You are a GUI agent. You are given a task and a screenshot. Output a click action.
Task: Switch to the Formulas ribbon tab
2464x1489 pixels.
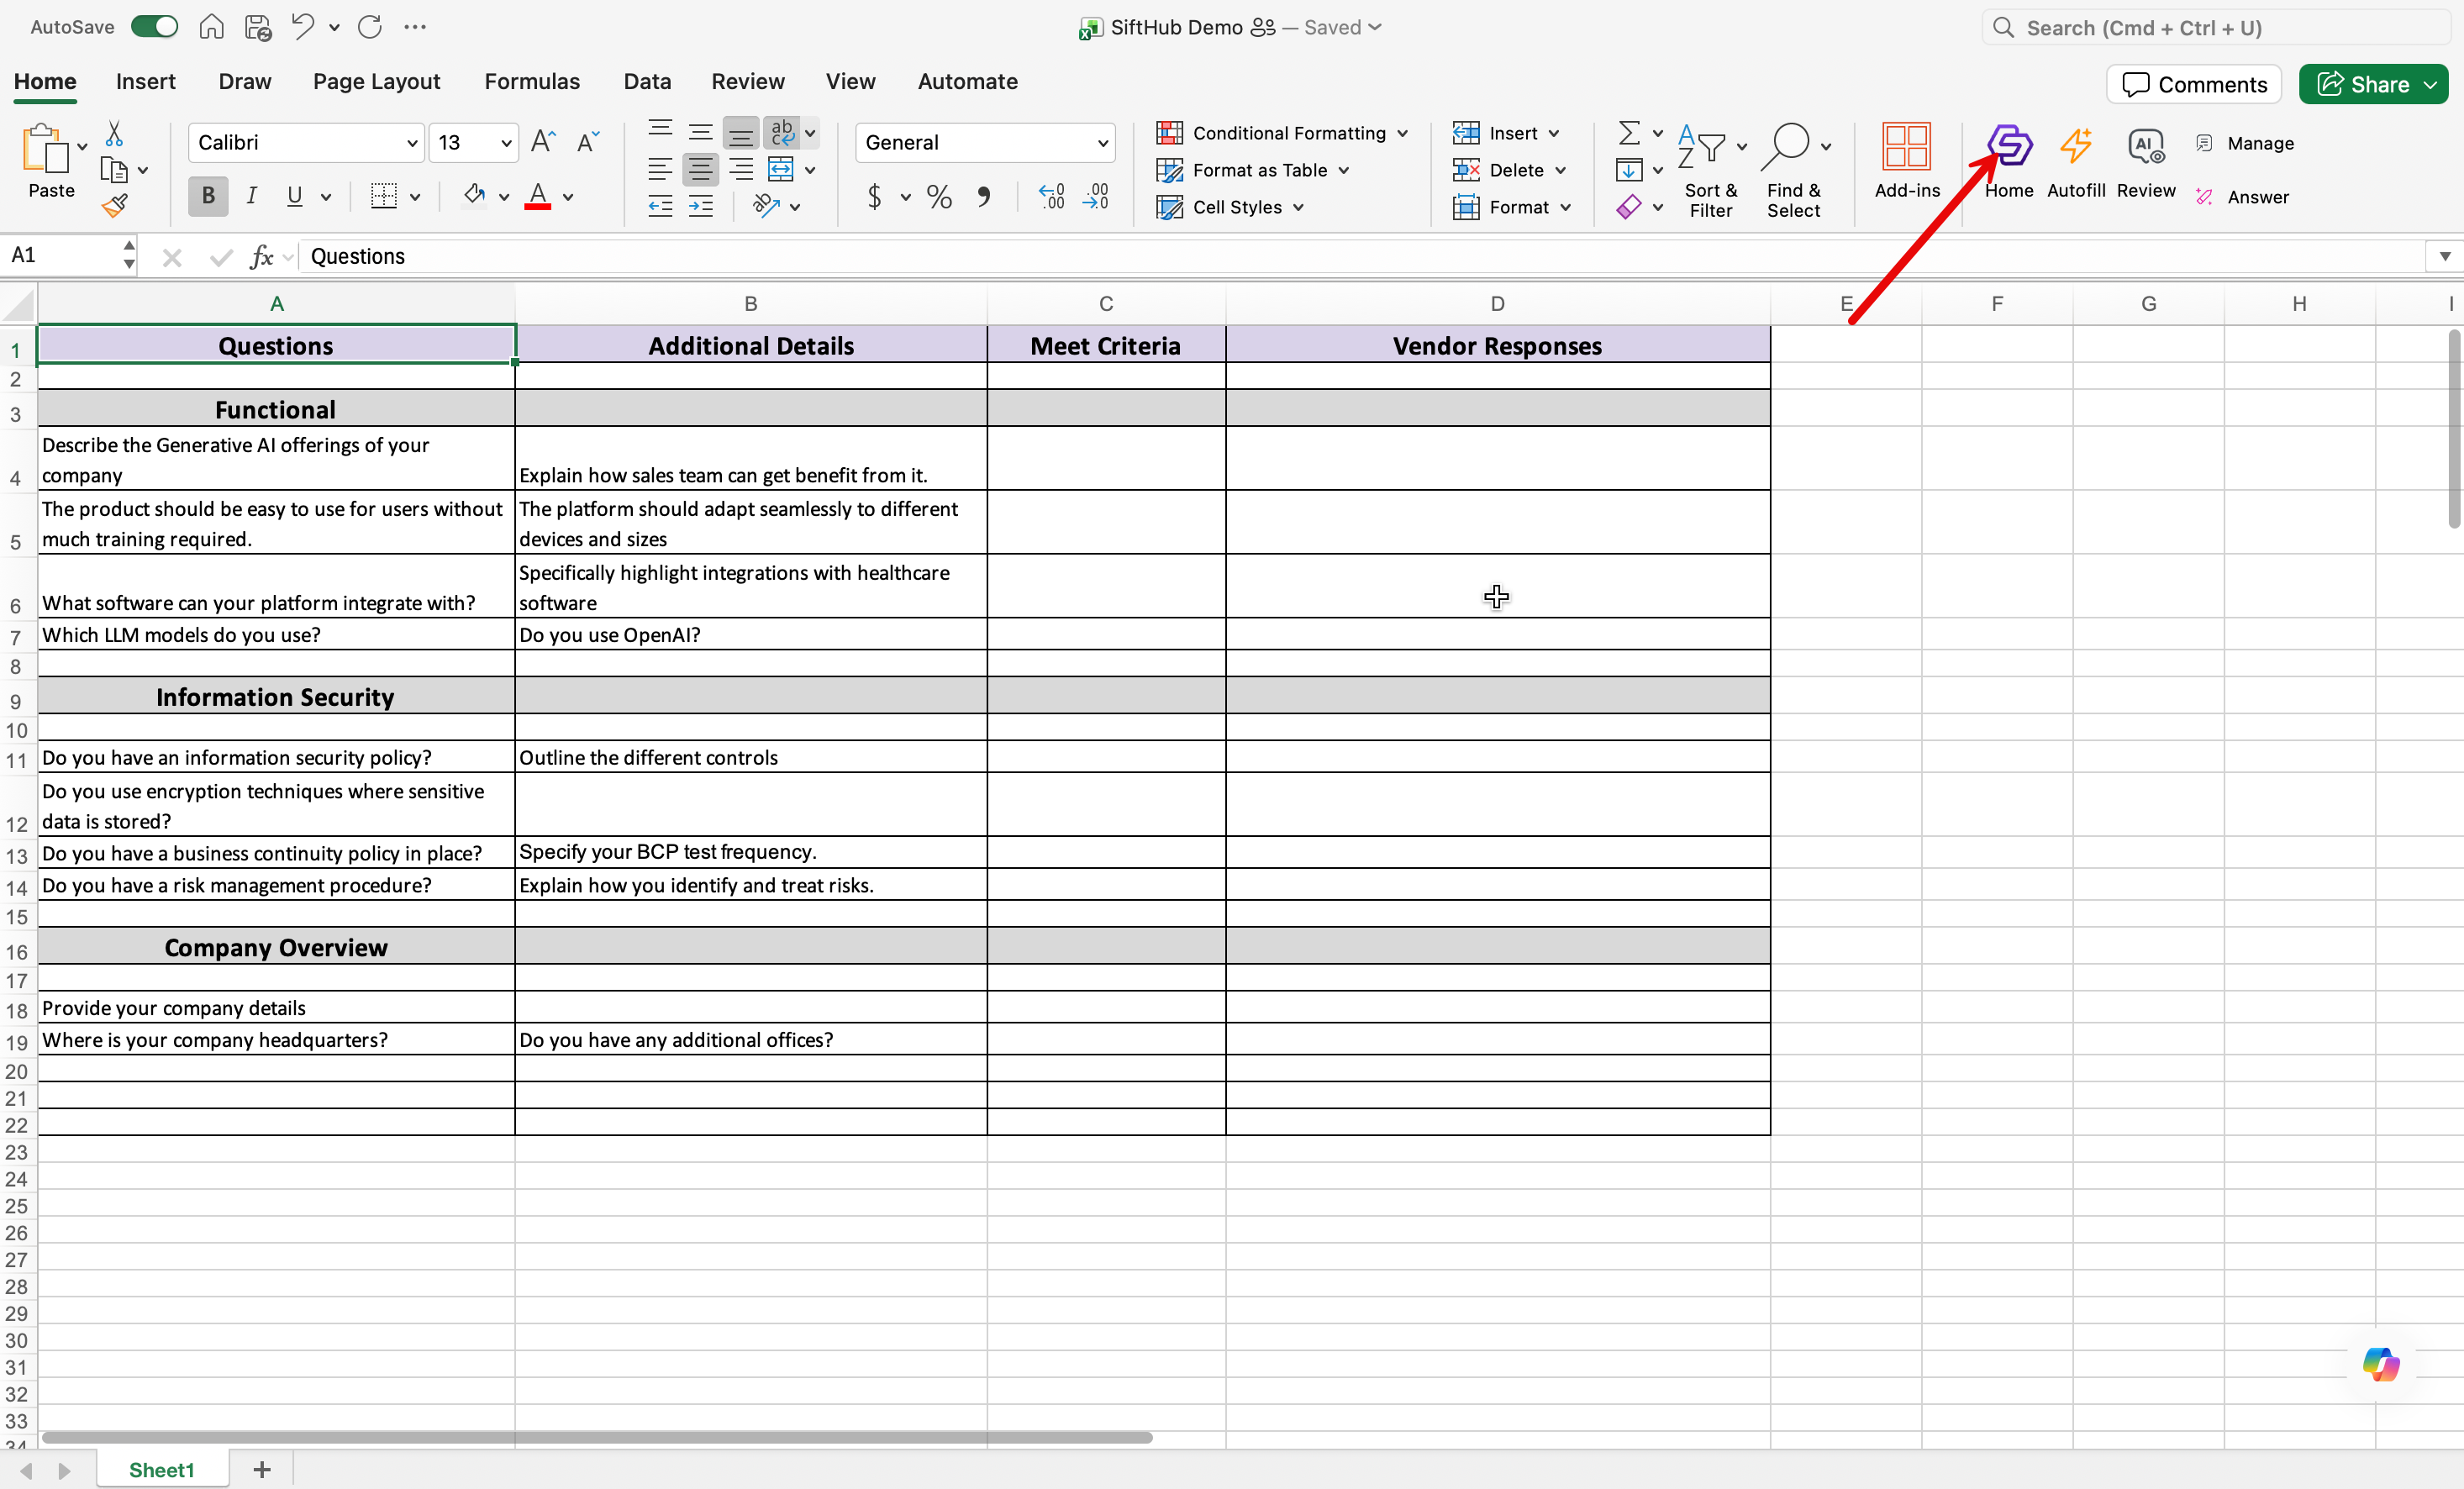532,82
